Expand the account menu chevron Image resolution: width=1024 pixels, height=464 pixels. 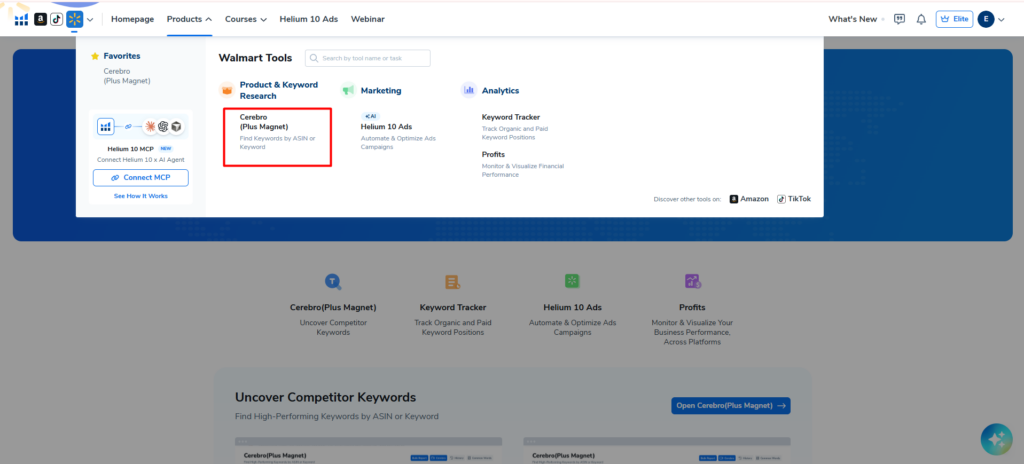(x=1001, y=20)
